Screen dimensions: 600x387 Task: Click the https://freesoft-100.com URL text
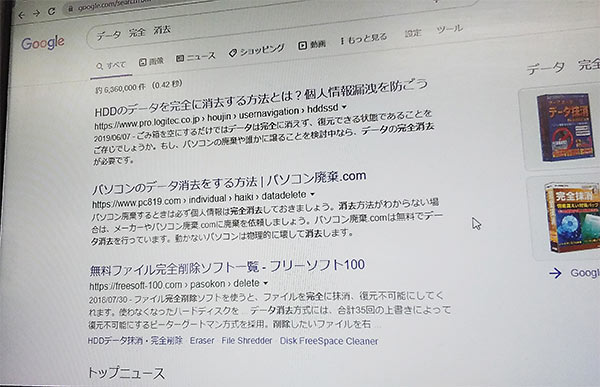click(136, 285)
